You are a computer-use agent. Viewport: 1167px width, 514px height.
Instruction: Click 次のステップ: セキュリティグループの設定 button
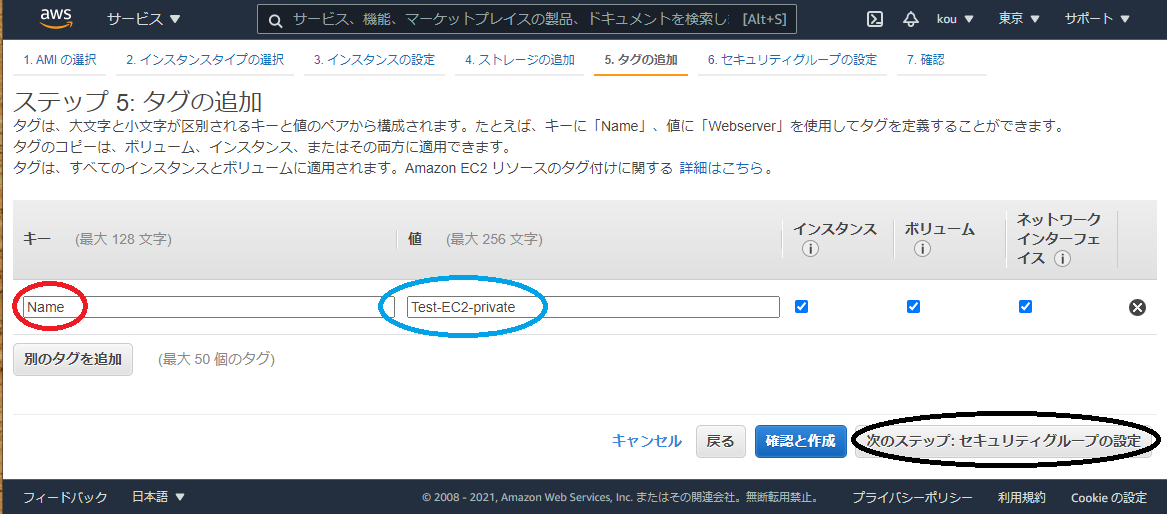click(1004, 441)
